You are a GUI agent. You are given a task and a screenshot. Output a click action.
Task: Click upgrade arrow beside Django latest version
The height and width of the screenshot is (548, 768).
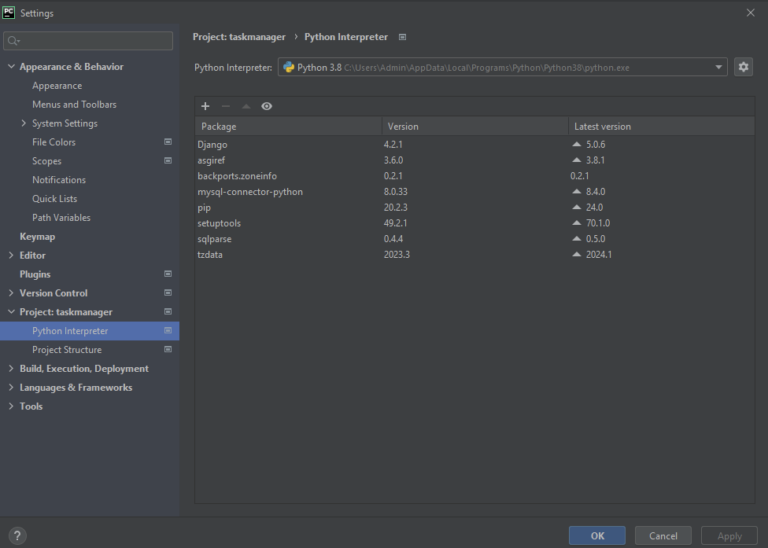[577, 144]
